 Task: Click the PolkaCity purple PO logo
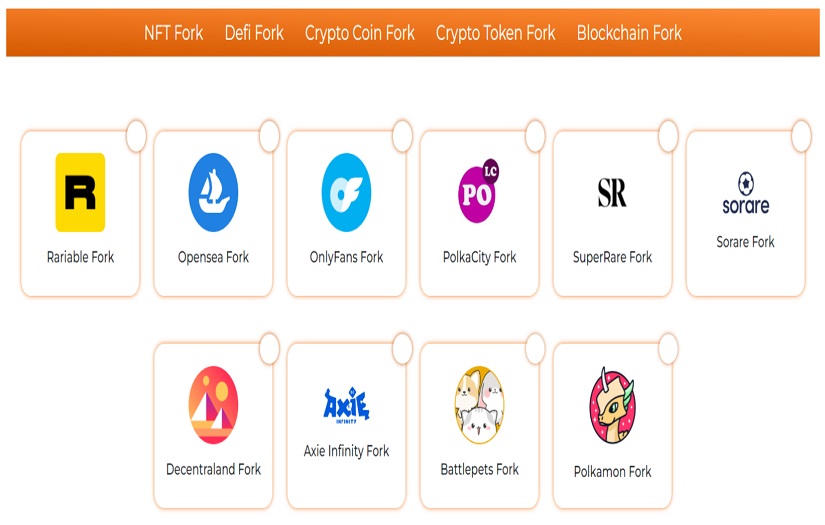(478, 190)
